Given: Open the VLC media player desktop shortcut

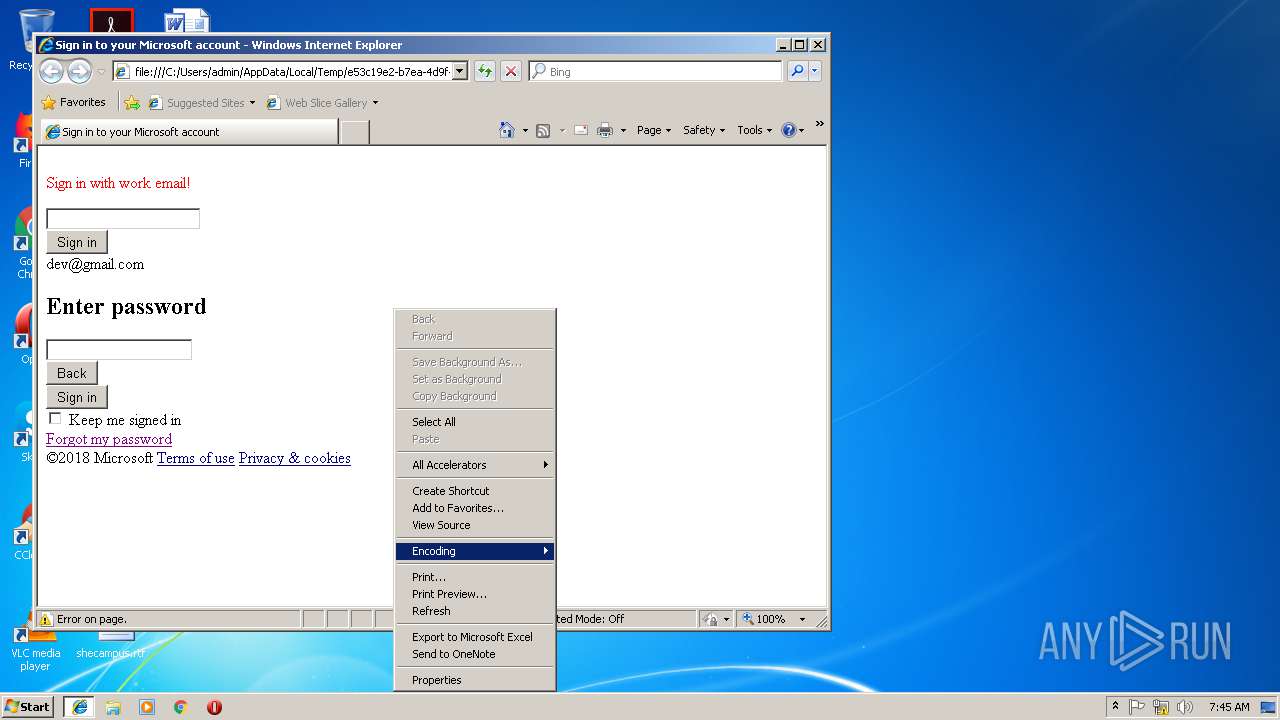Looking at the screenshot, I should pos(35,651).
